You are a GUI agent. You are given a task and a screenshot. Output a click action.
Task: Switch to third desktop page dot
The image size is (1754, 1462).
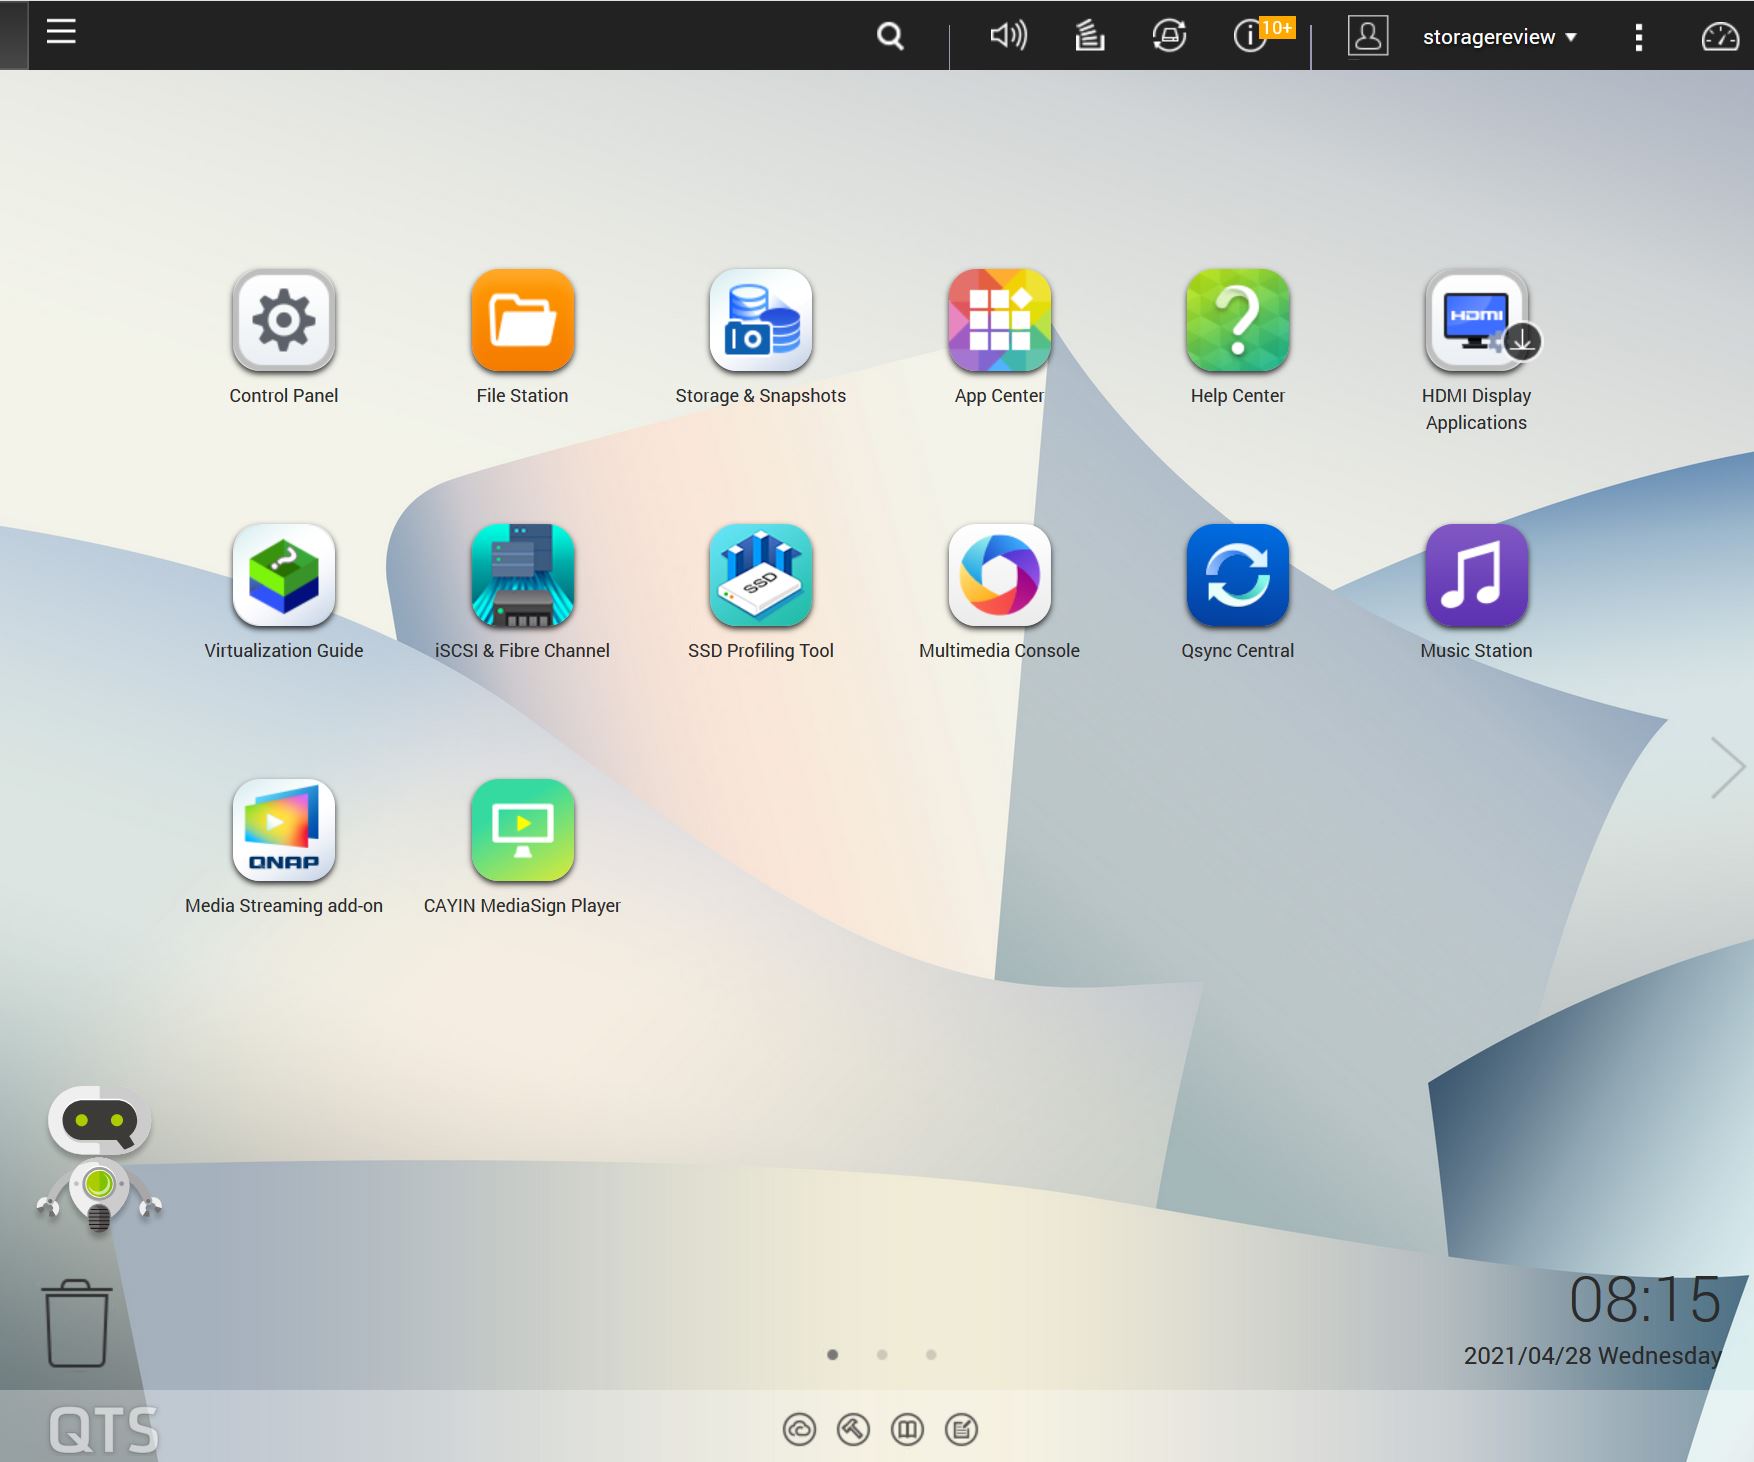[x=931, y=1355]
